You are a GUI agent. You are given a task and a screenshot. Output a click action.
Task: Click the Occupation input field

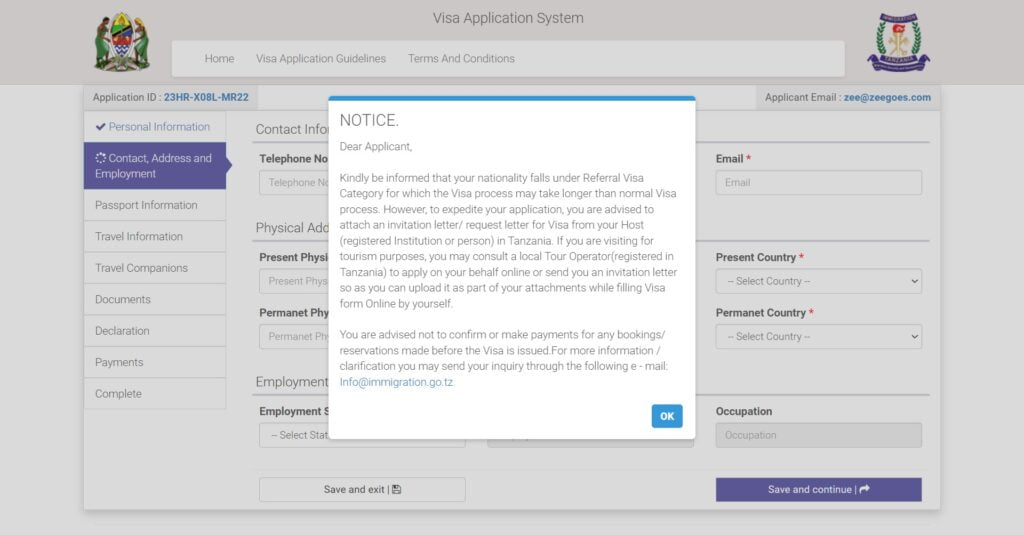(x=818, y=435)
